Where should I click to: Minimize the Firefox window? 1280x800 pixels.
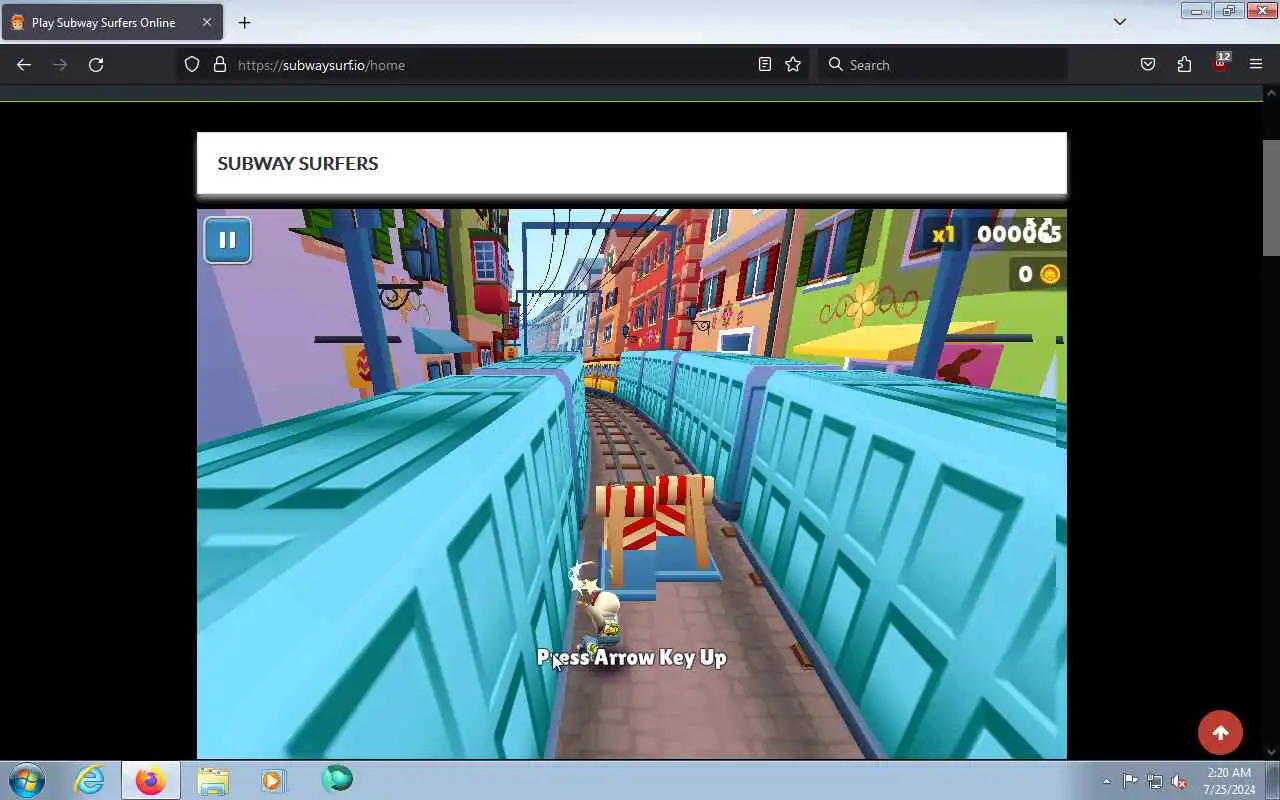click(1196, 11)
